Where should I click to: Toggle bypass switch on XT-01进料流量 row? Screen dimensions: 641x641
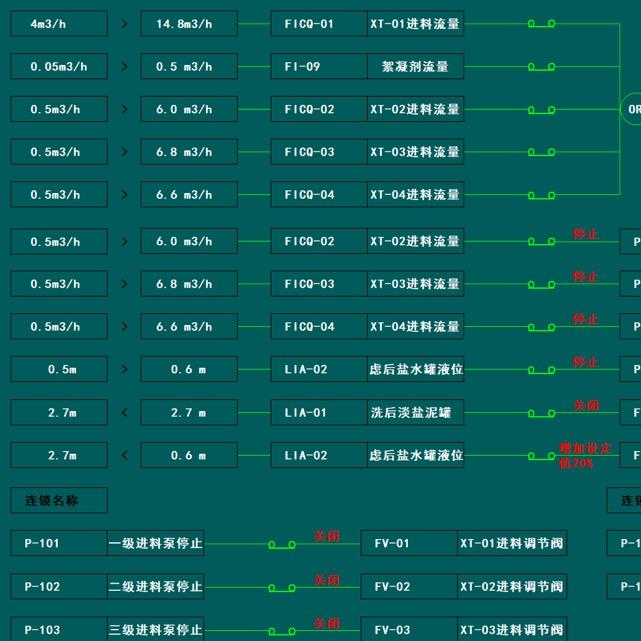click(x=541, y=24)
